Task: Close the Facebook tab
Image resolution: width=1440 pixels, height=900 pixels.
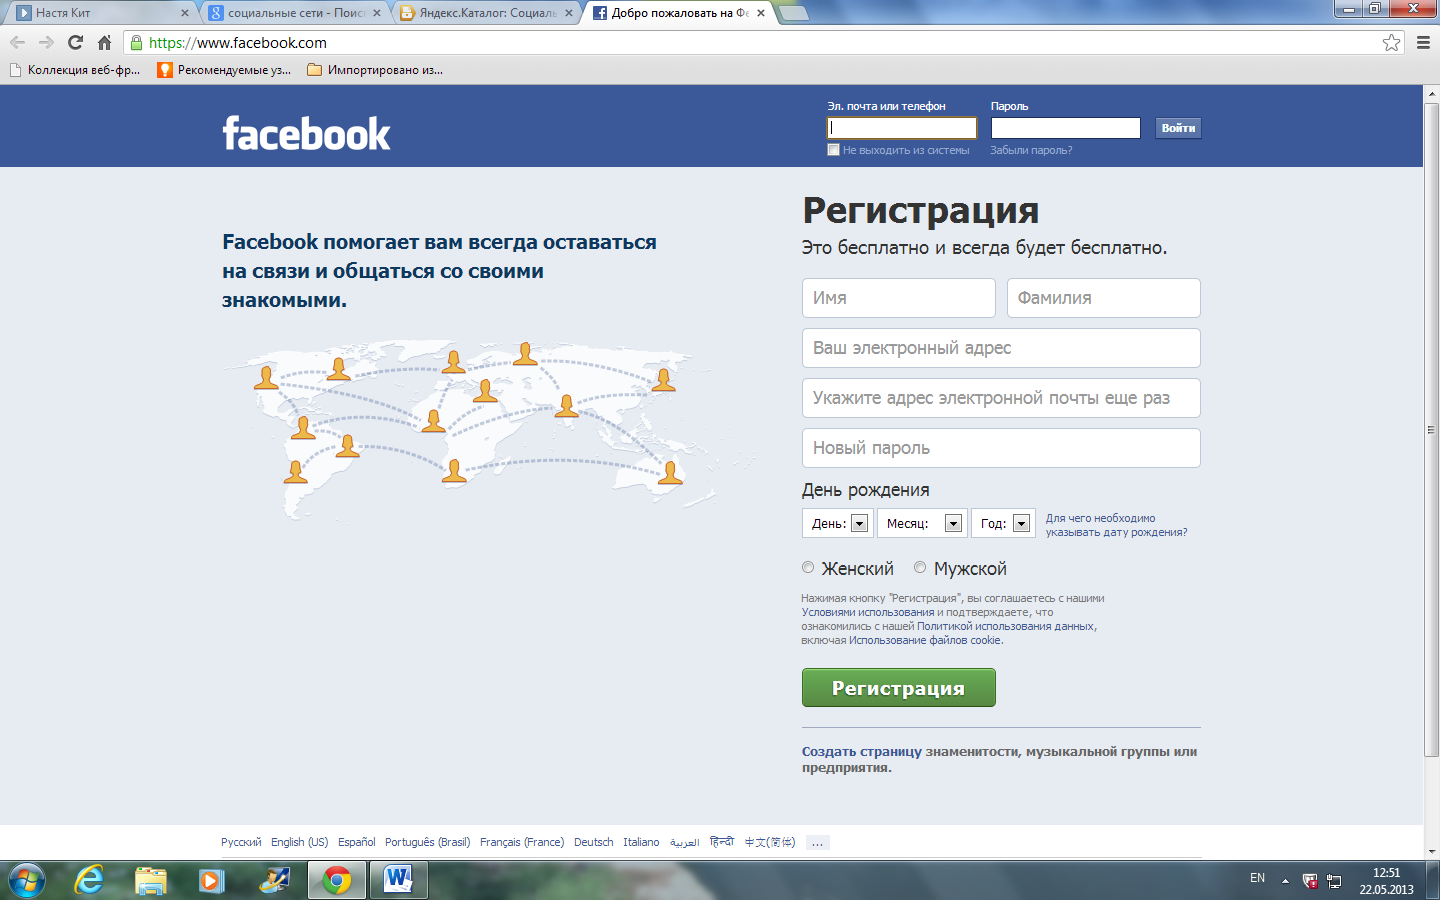Action: coord(761,13)
